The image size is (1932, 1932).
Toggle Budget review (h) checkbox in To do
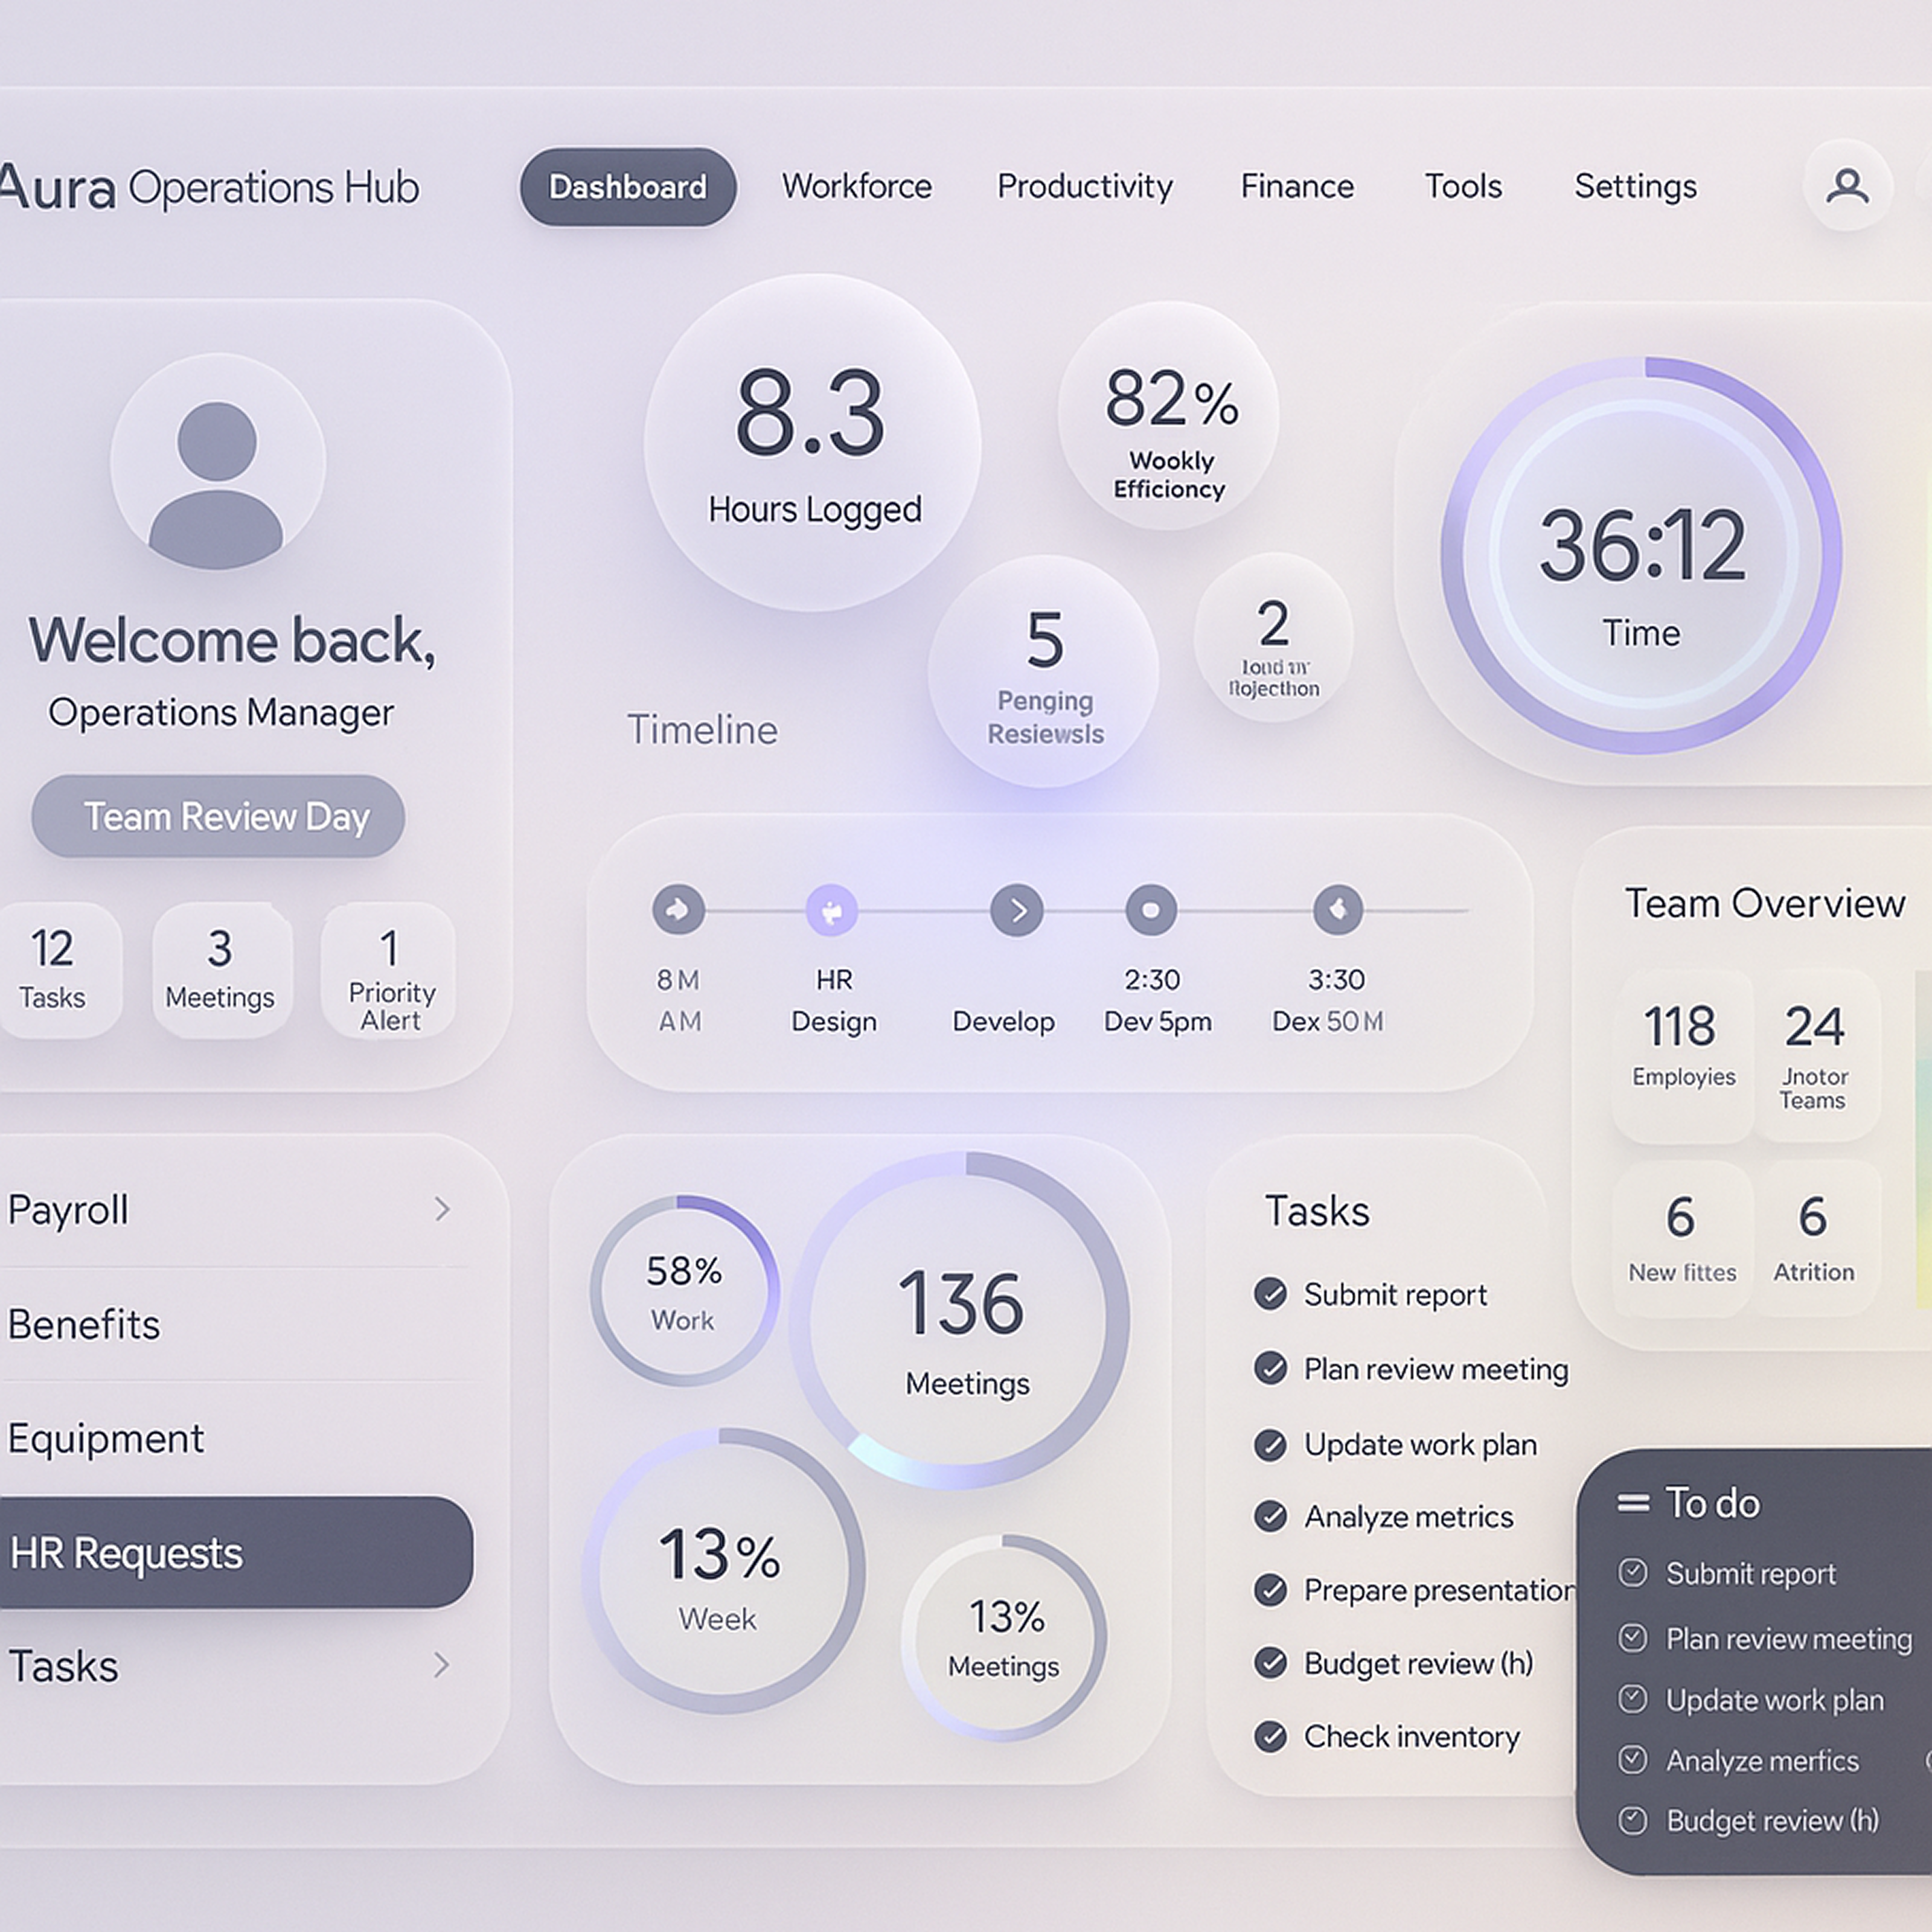(x=1633, y=1820)
